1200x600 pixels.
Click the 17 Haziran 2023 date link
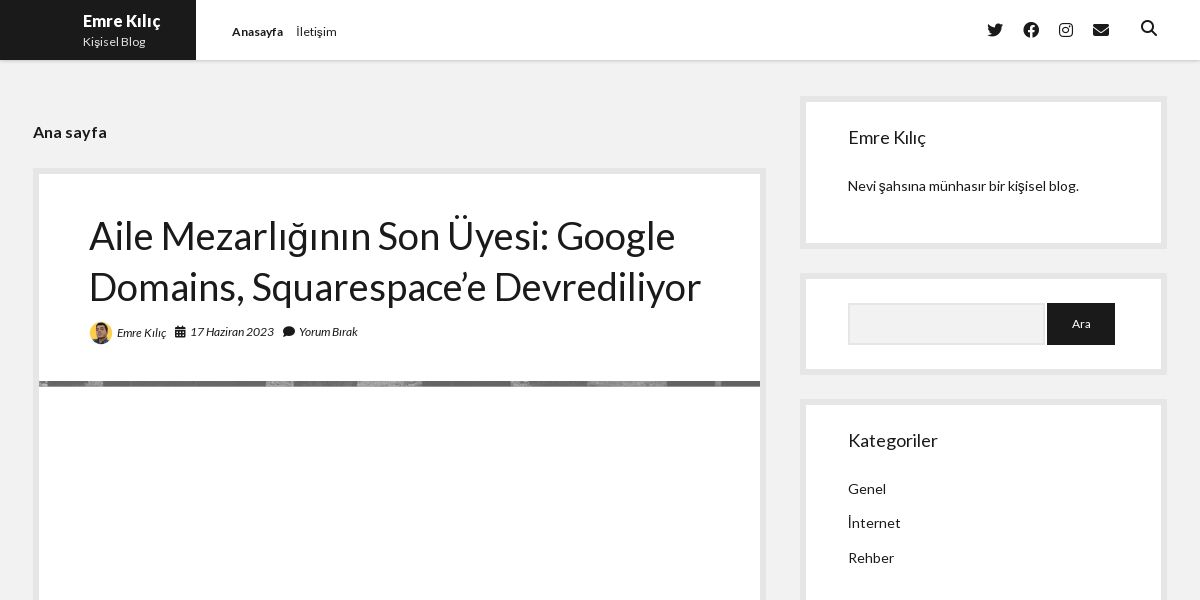pyautogui.click(x=232, y=332)
